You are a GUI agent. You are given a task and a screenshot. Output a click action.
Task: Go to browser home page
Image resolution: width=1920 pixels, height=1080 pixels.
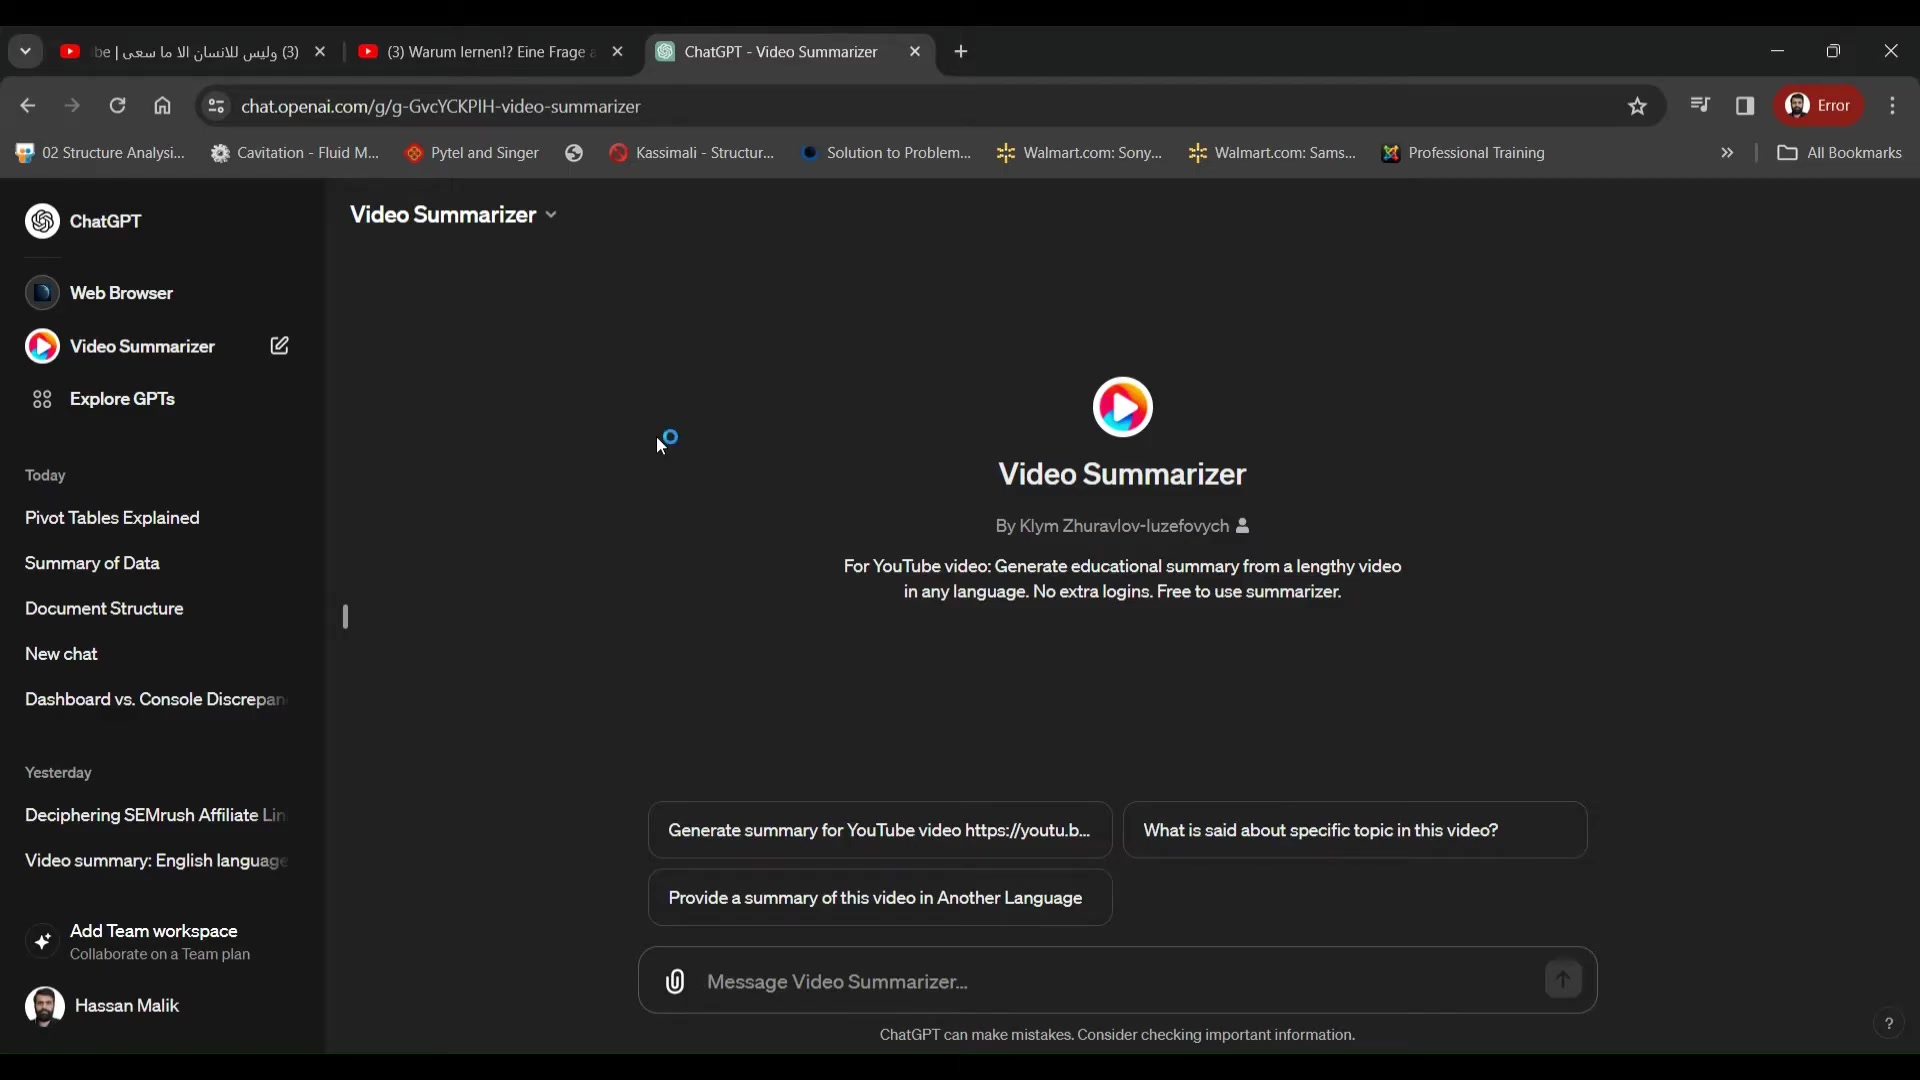click(x=162, y=106)
